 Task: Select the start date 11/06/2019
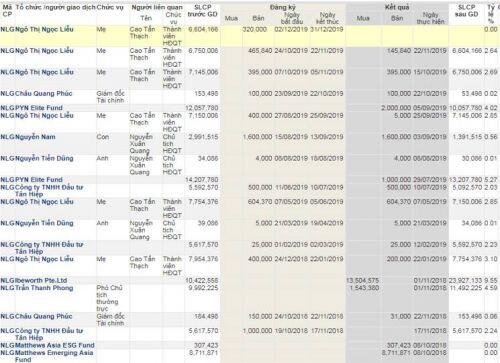(291, 187)
